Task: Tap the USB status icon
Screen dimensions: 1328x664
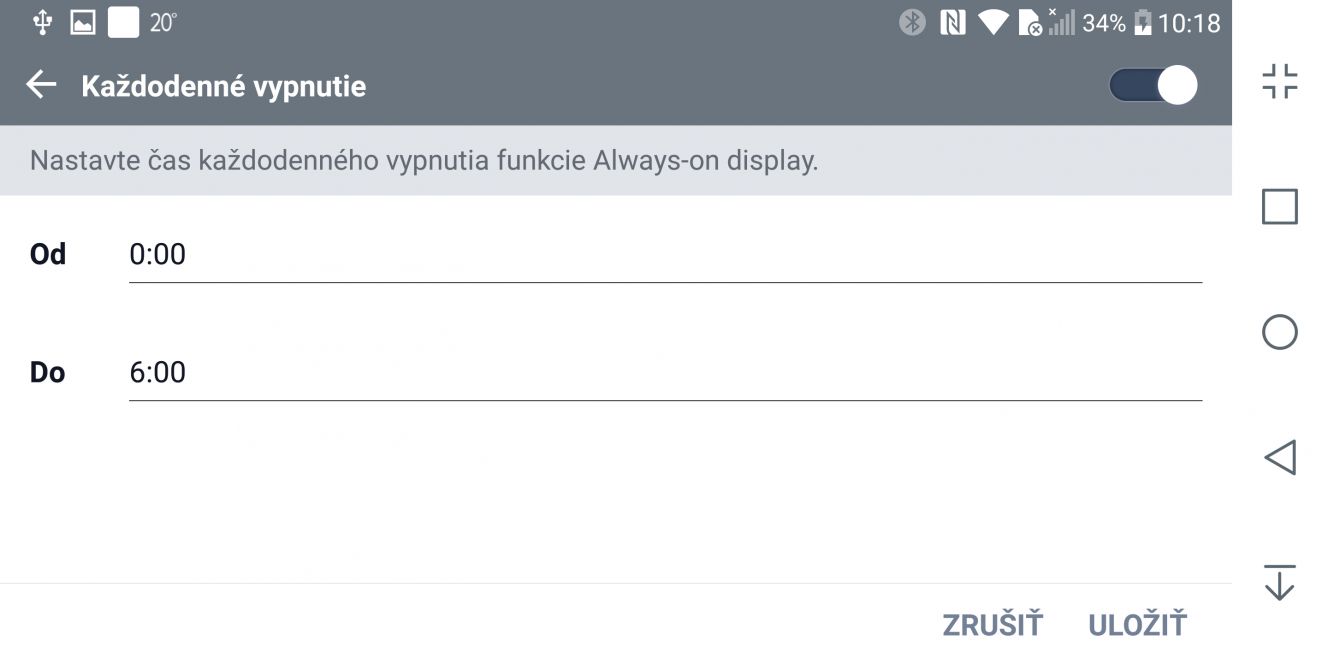Action: [x=42, y=22]
